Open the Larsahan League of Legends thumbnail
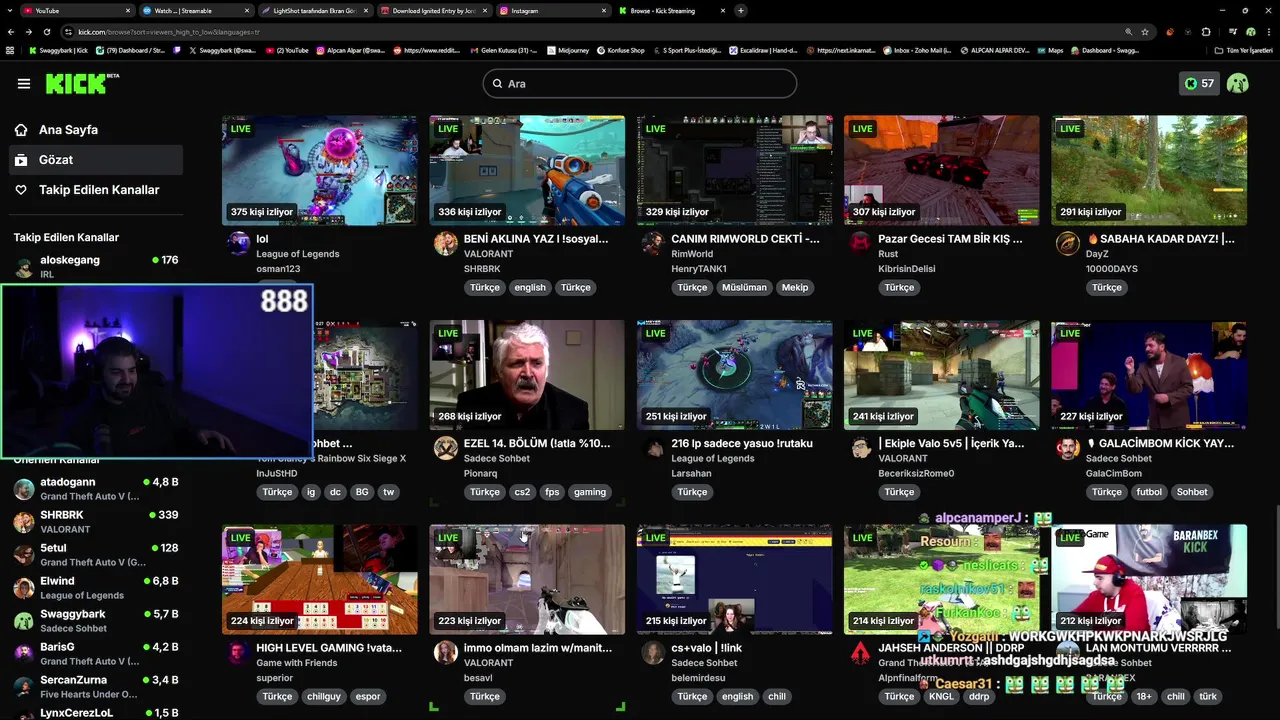 pos(734,375)
